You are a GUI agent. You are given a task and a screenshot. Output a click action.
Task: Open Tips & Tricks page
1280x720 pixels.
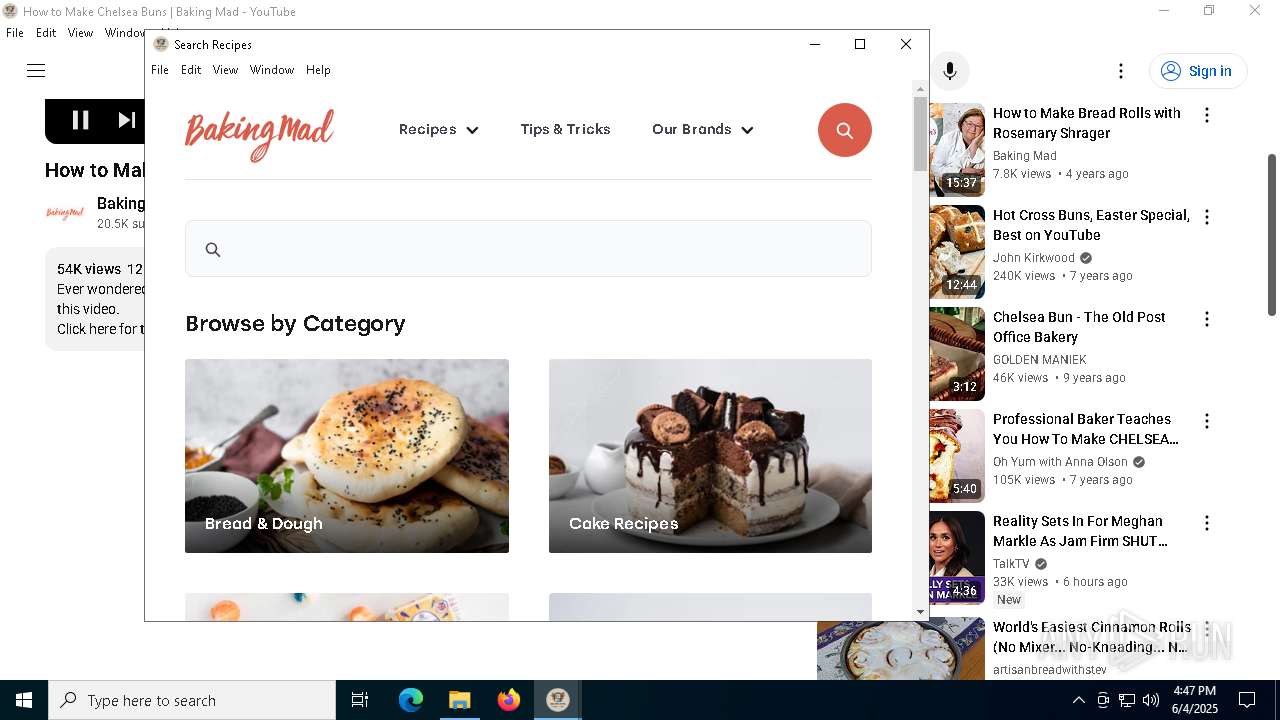pos(565,129)
